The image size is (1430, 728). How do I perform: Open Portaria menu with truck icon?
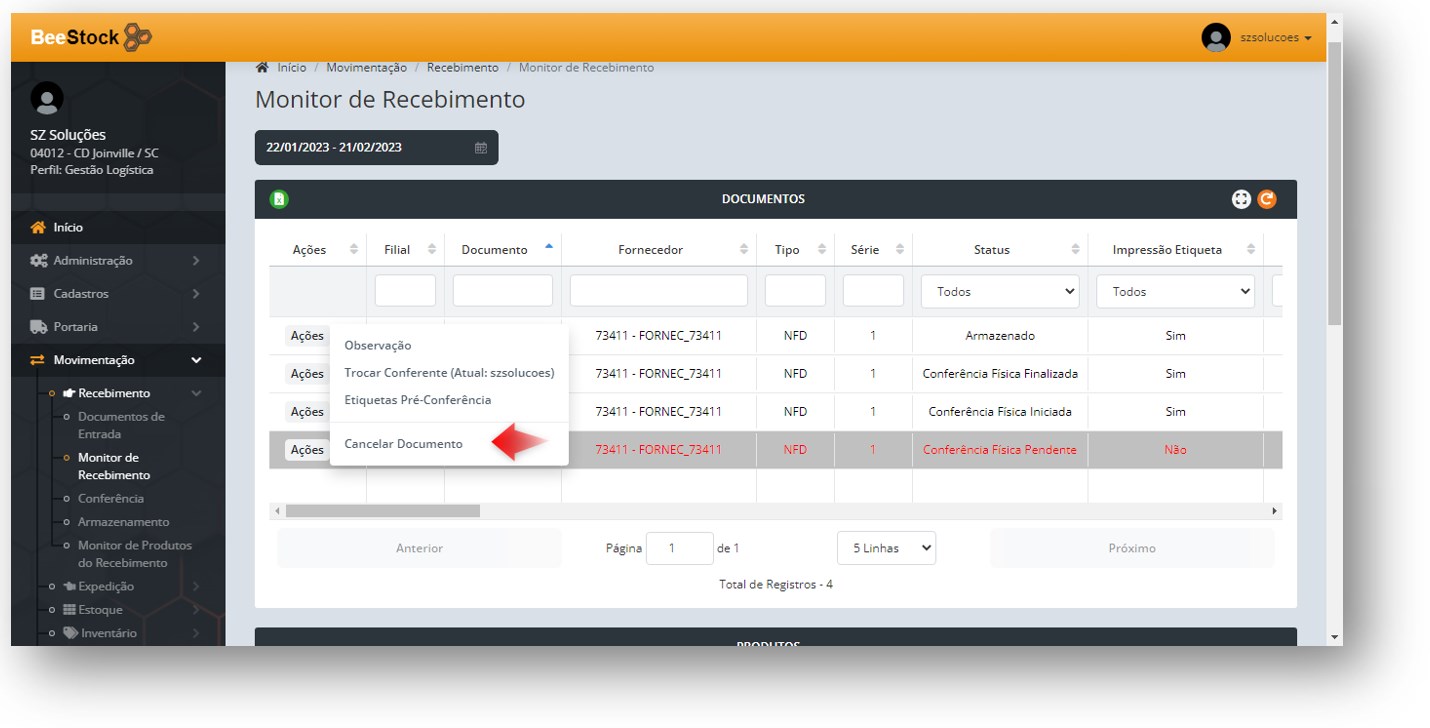[75, 327]
